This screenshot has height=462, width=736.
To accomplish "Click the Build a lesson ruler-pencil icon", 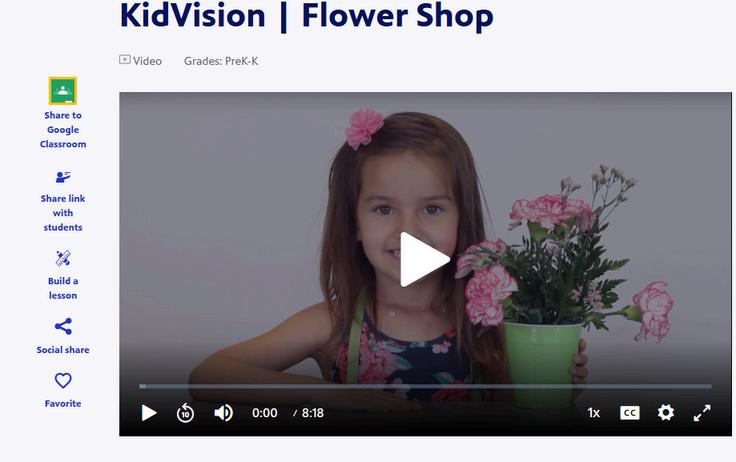I will coord(63,258).
